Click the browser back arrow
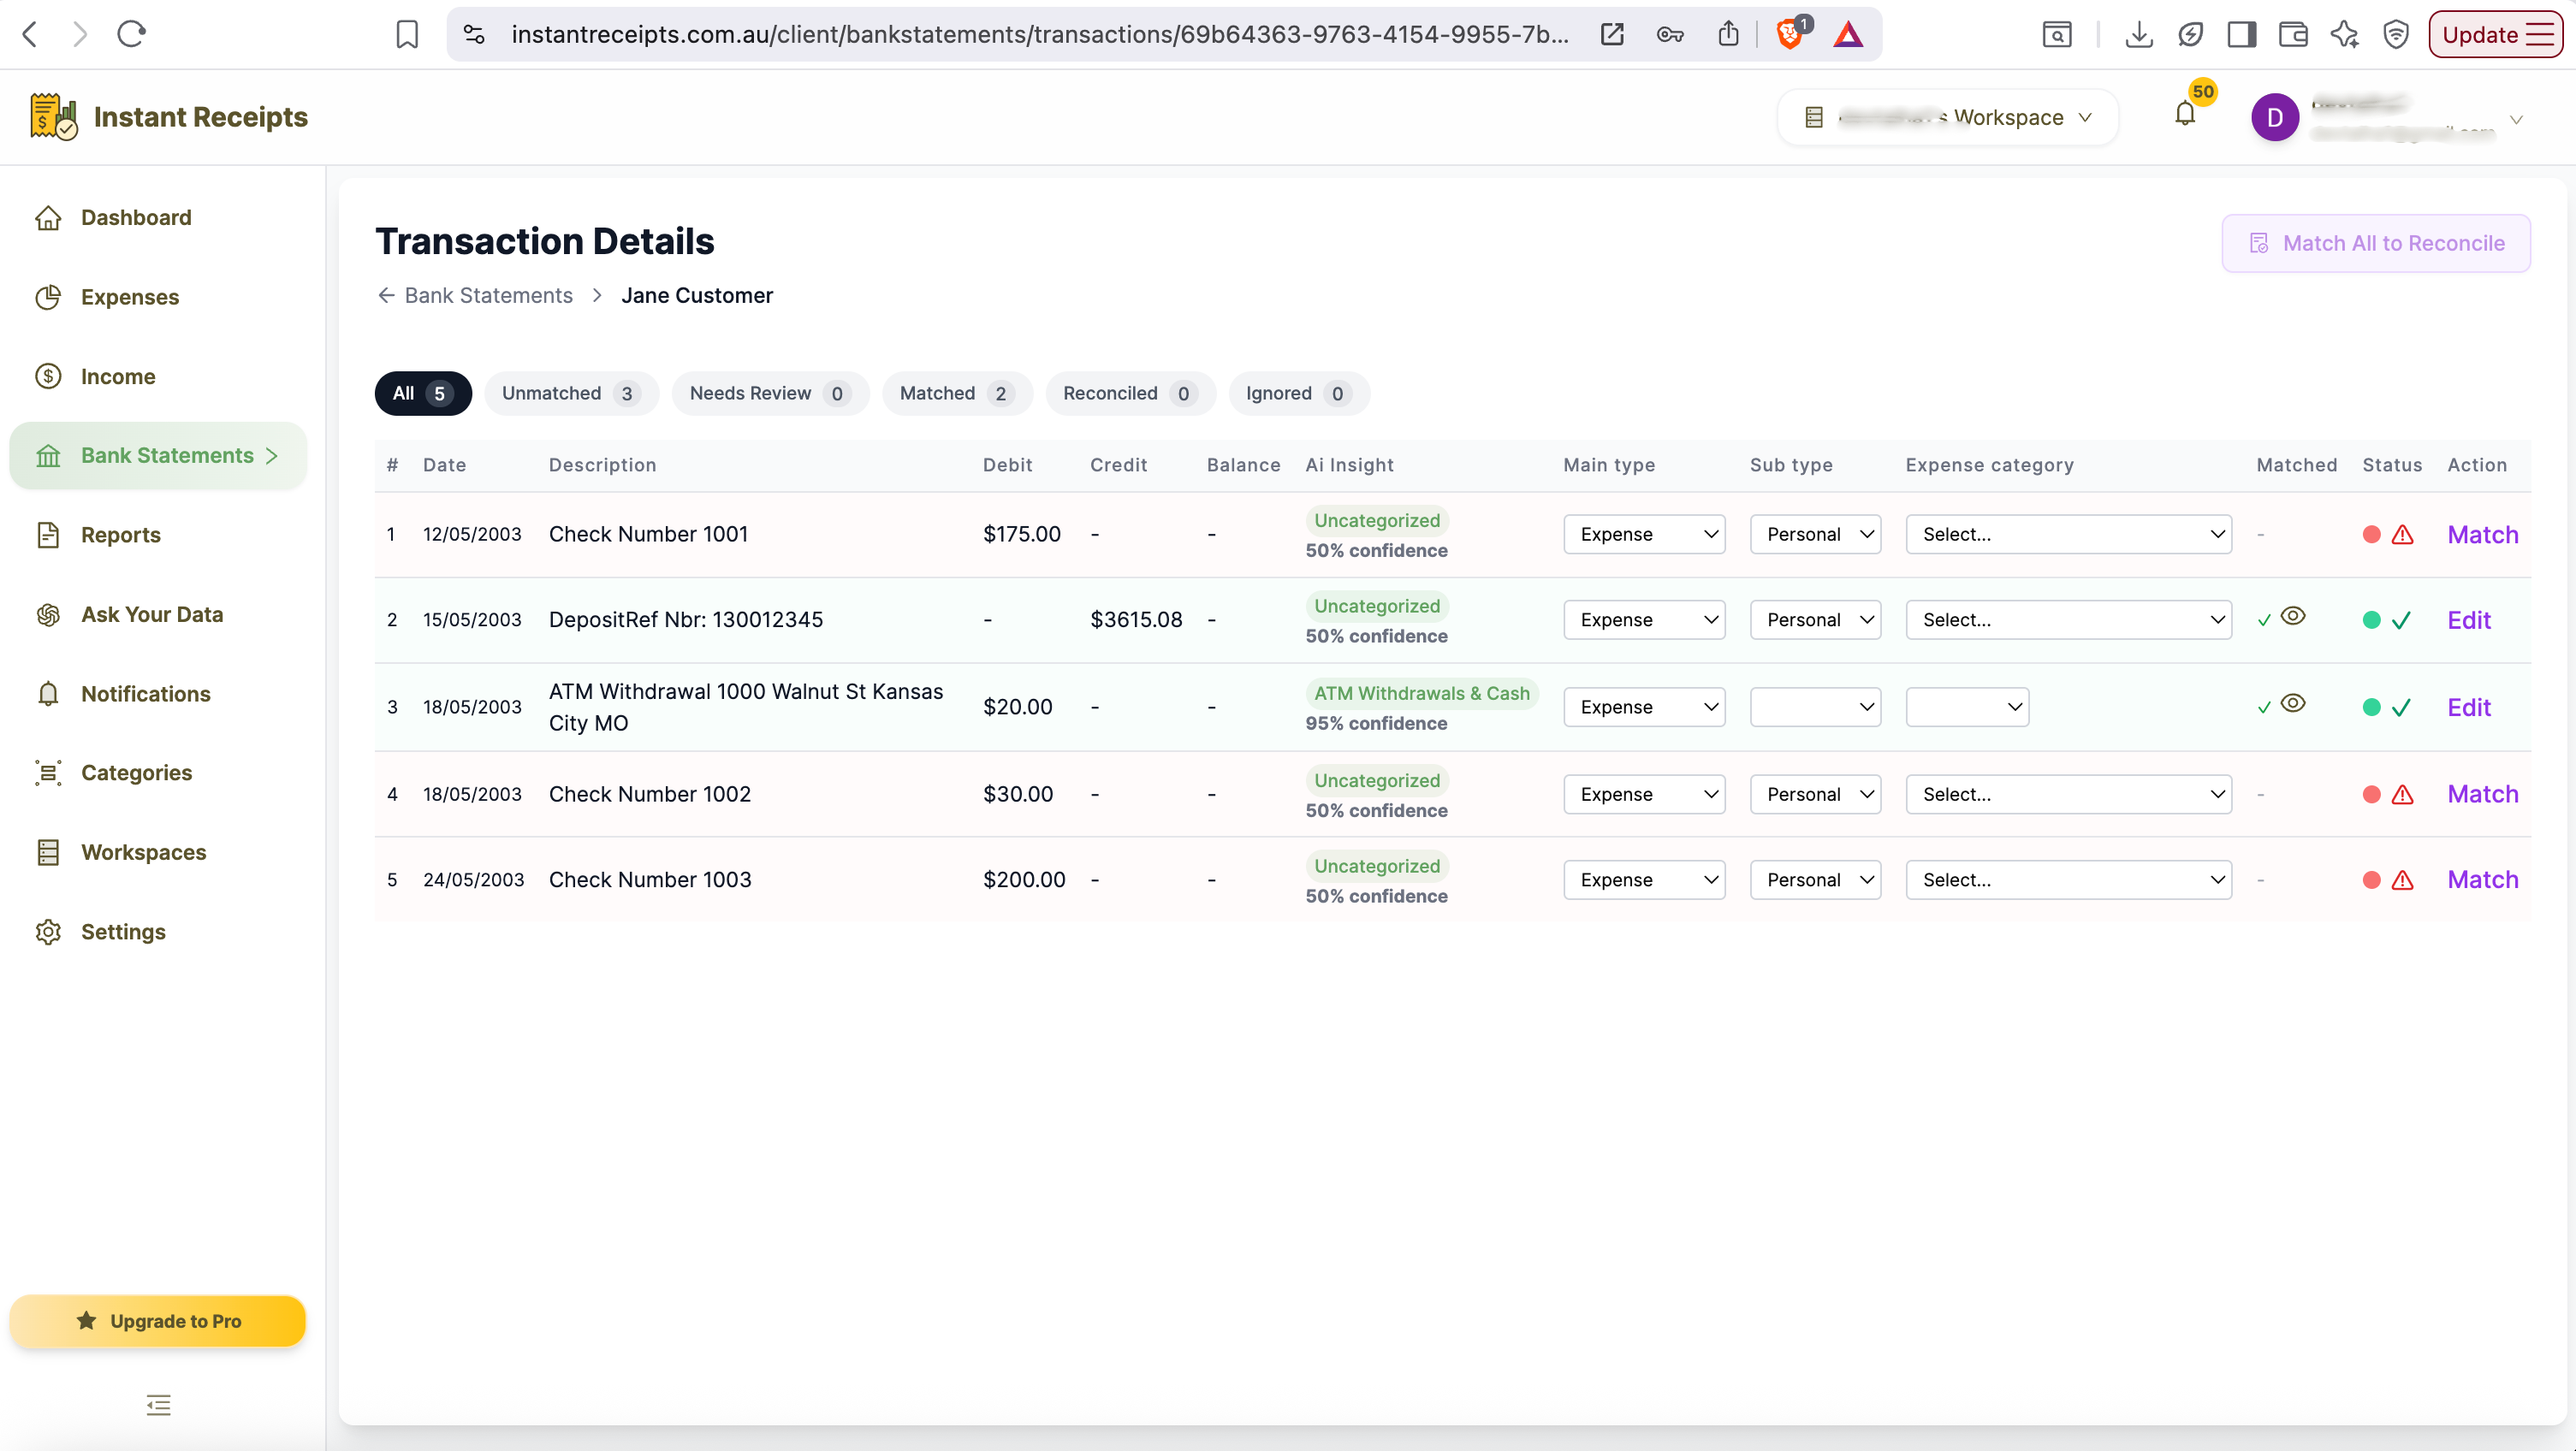The width and height of the screenshot is (2576, 1451). [x=30, y=34]
